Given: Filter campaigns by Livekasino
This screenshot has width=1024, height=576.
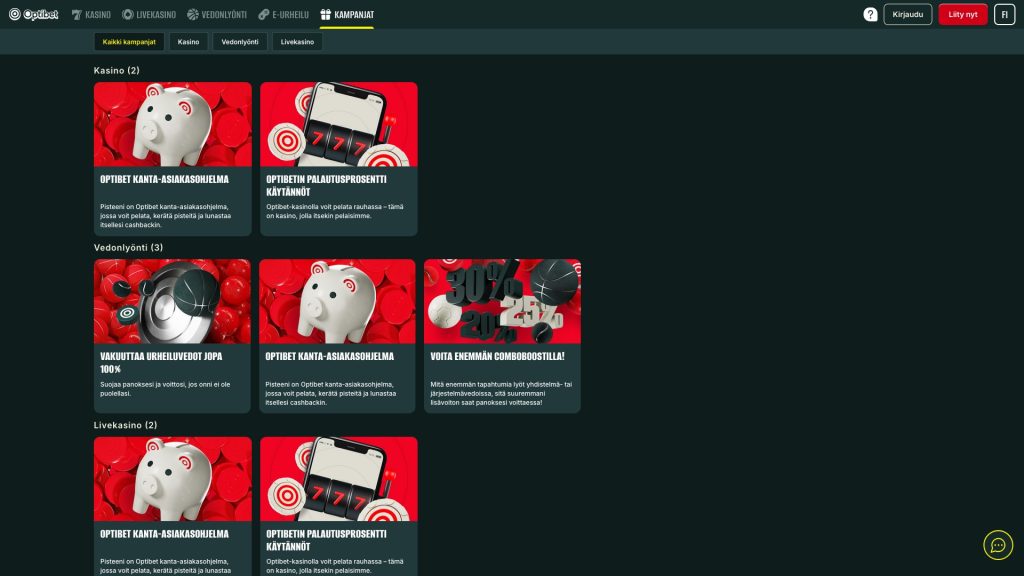Looking at the screenshot, I should pos(297,42).
